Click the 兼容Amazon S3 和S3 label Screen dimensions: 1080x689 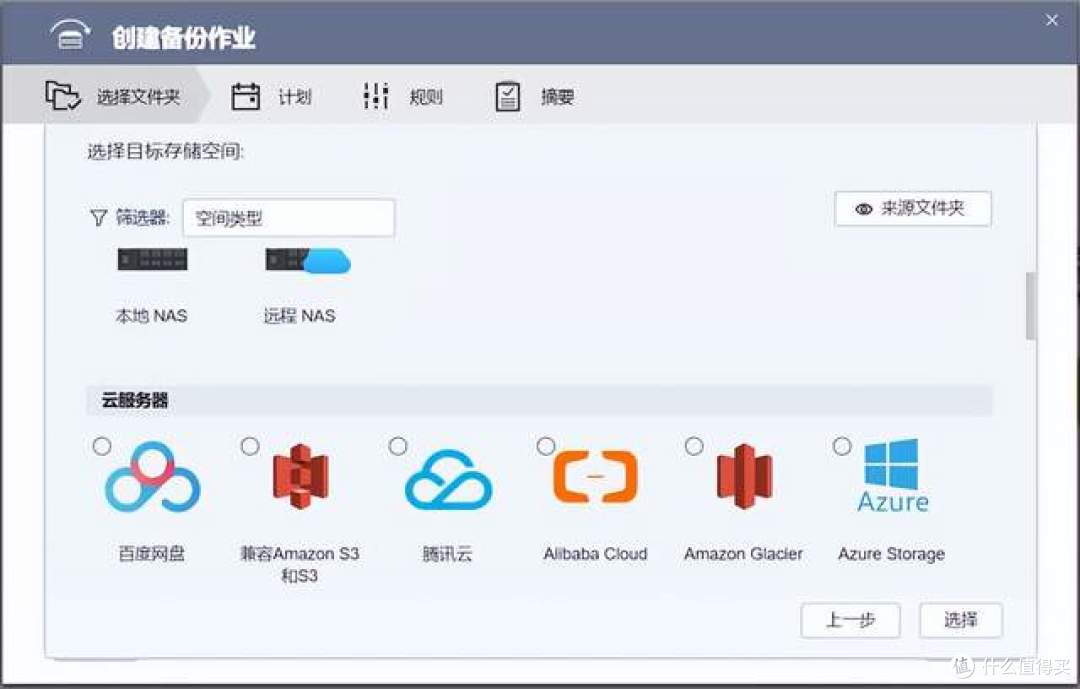pyautogui.click(x=300, y=564)
